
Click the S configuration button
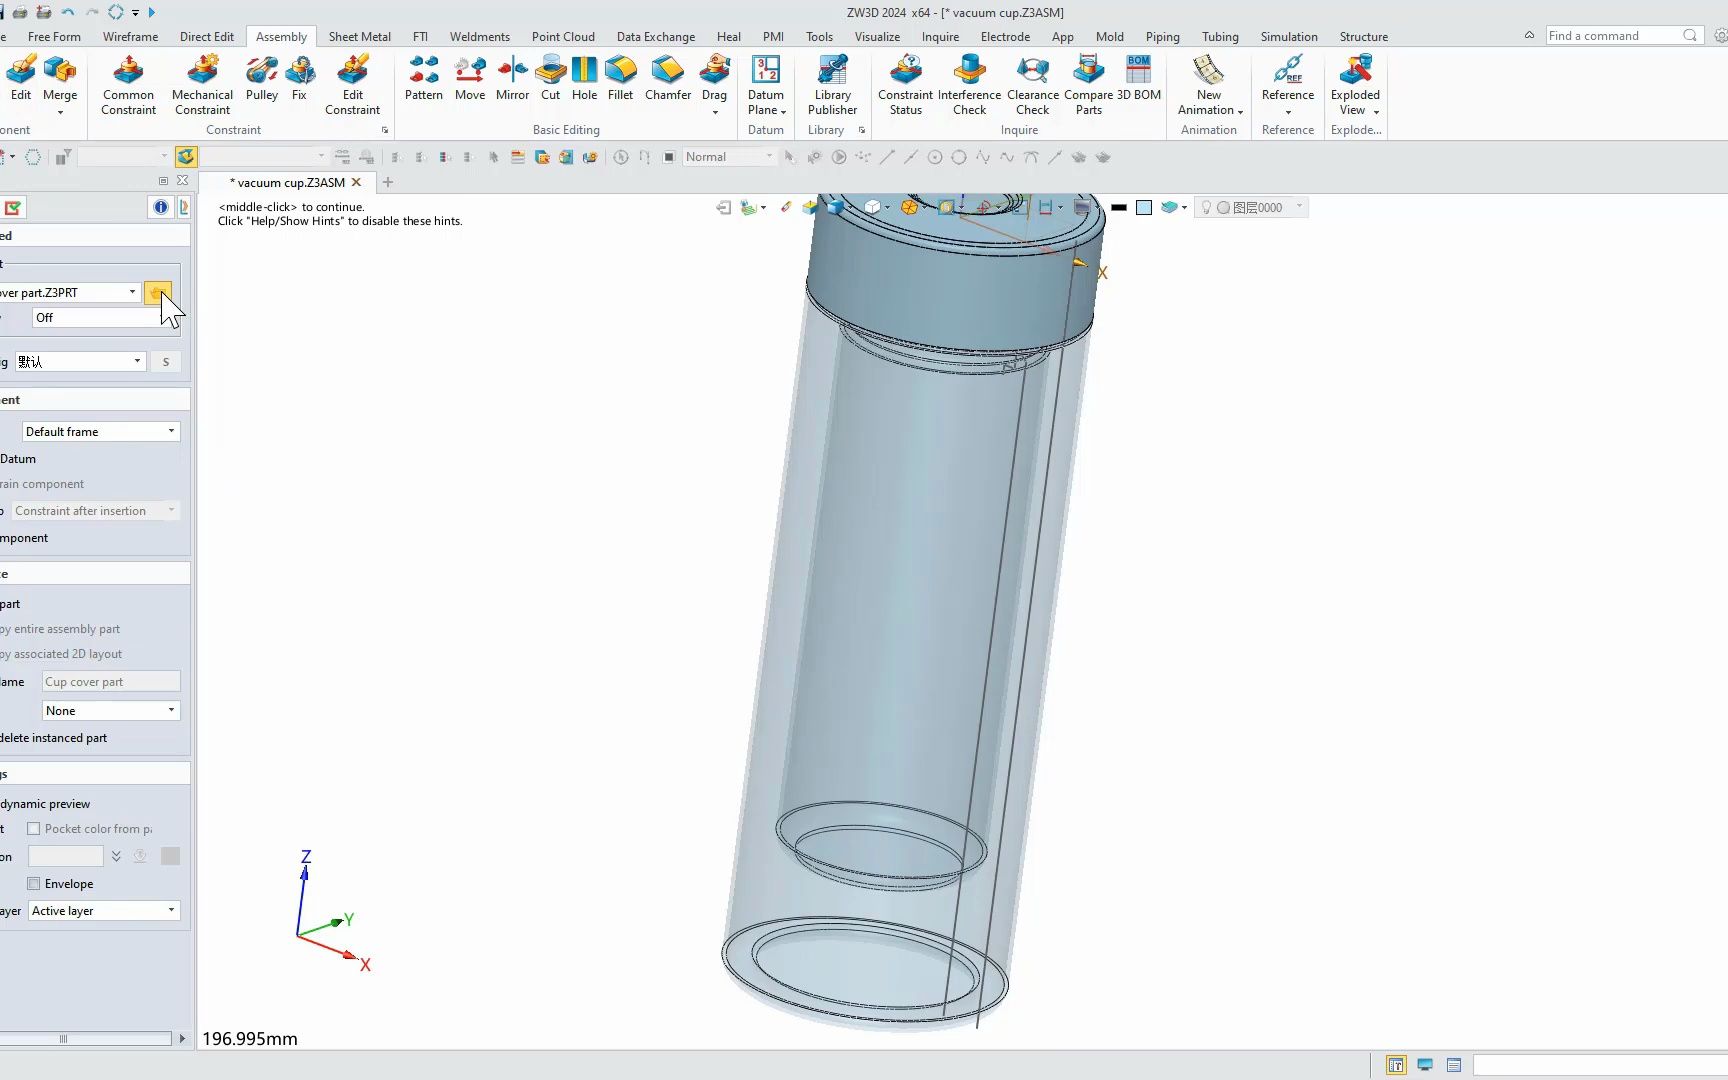pos(166,361)
